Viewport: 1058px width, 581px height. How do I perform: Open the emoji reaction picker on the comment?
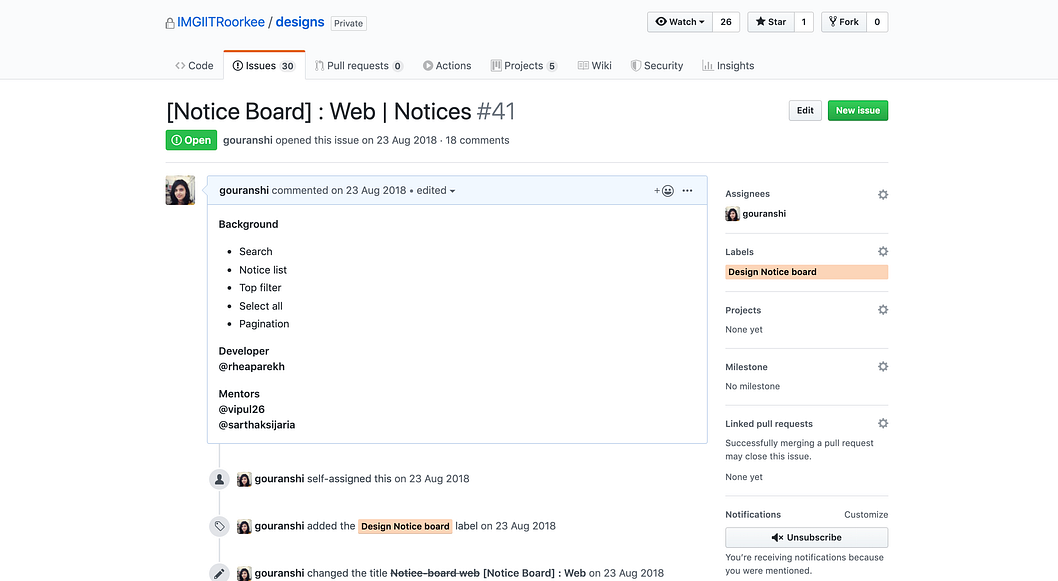(666, 190)
